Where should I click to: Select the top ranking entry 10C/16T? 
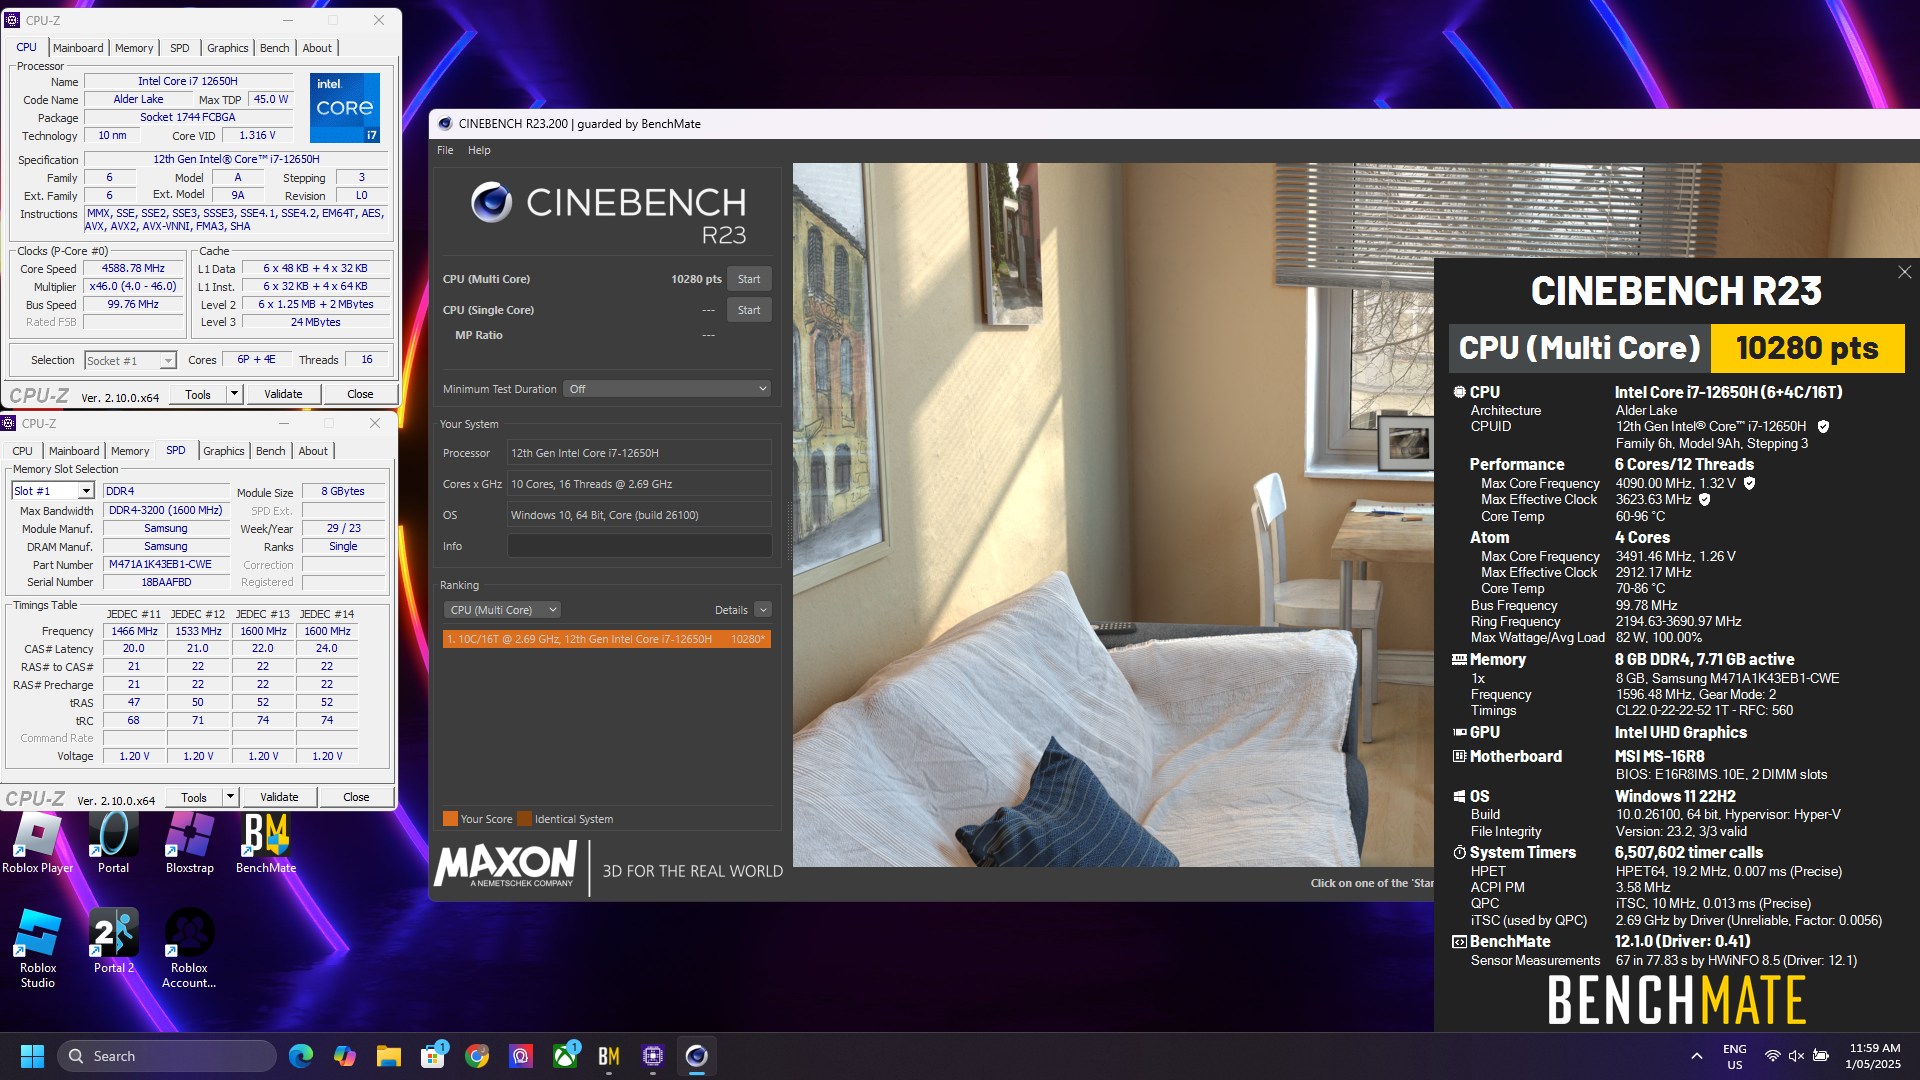coord(606,639)
